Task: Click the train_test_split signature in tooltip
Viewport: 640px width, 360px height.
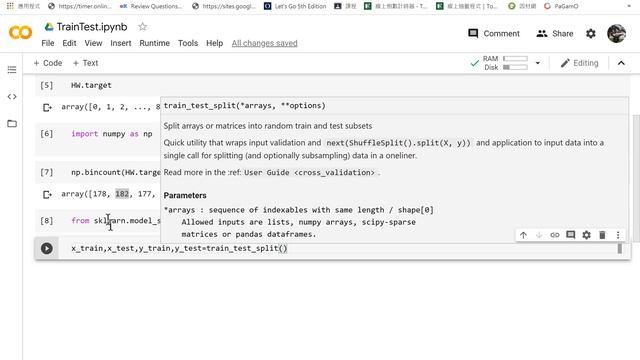Action: [x=244, y=106]
